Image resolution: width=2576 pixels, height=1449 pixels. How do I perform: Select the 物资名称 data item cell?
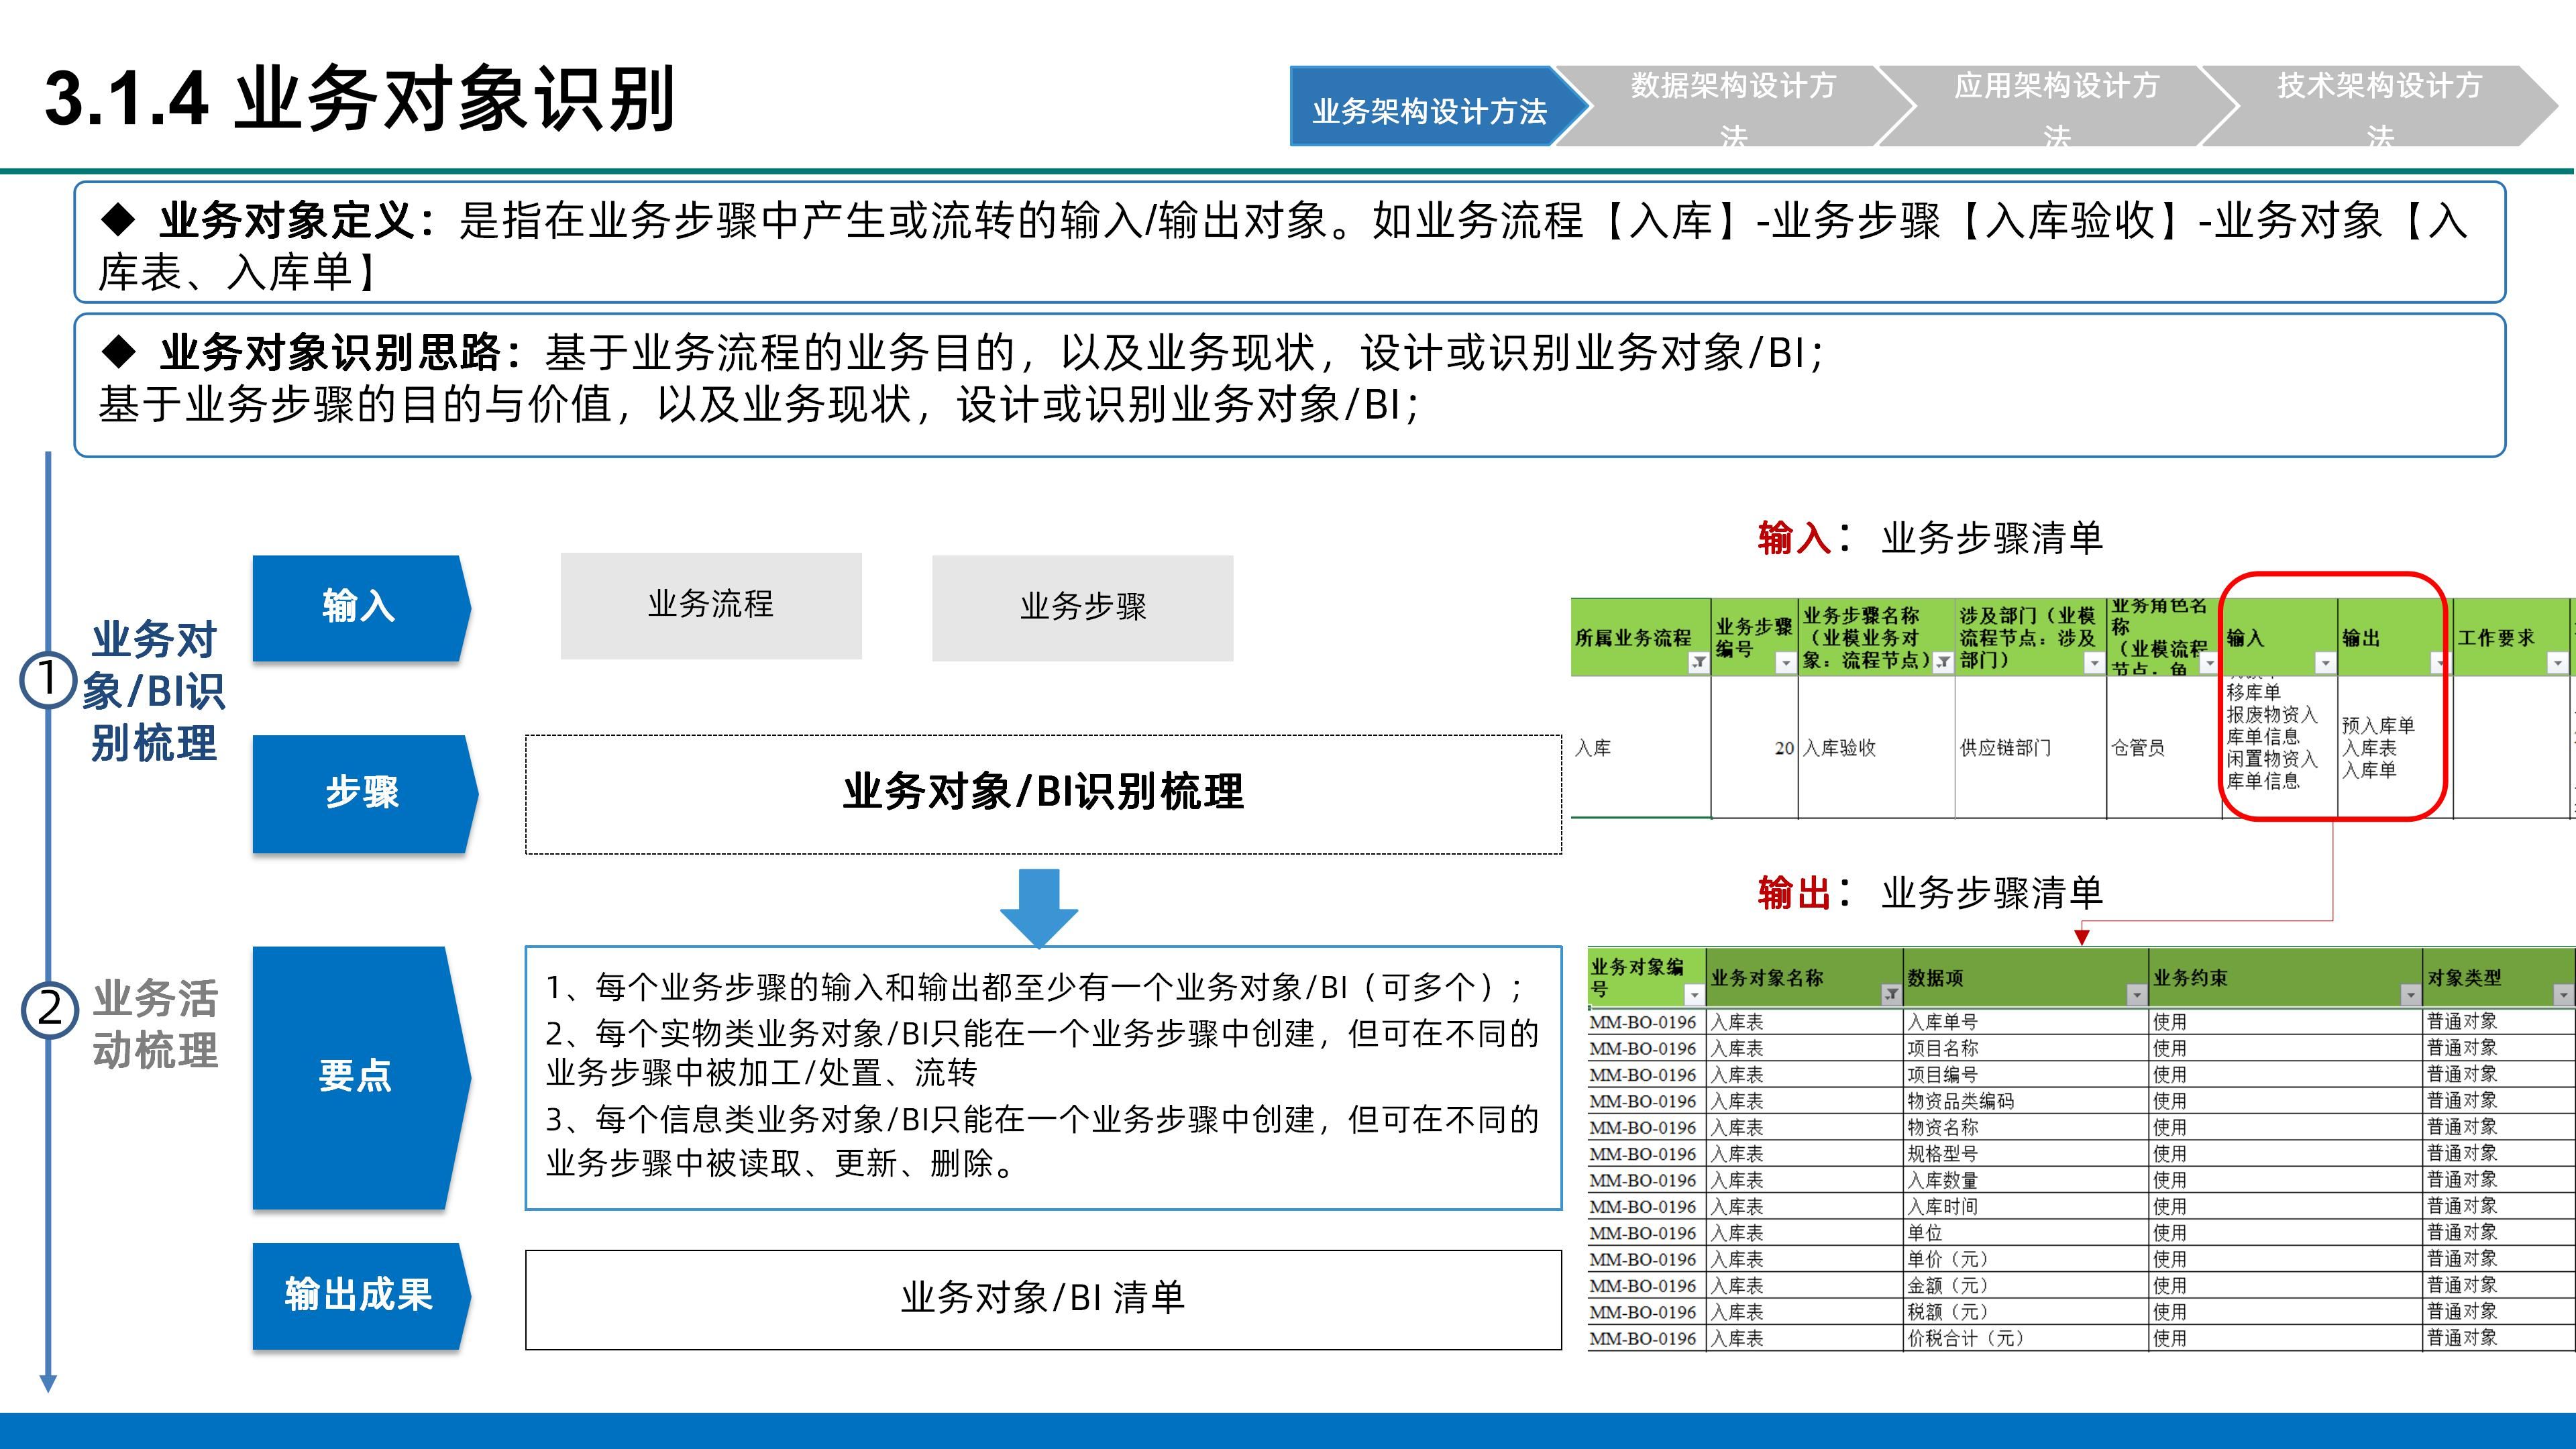pos(2026,1127)
